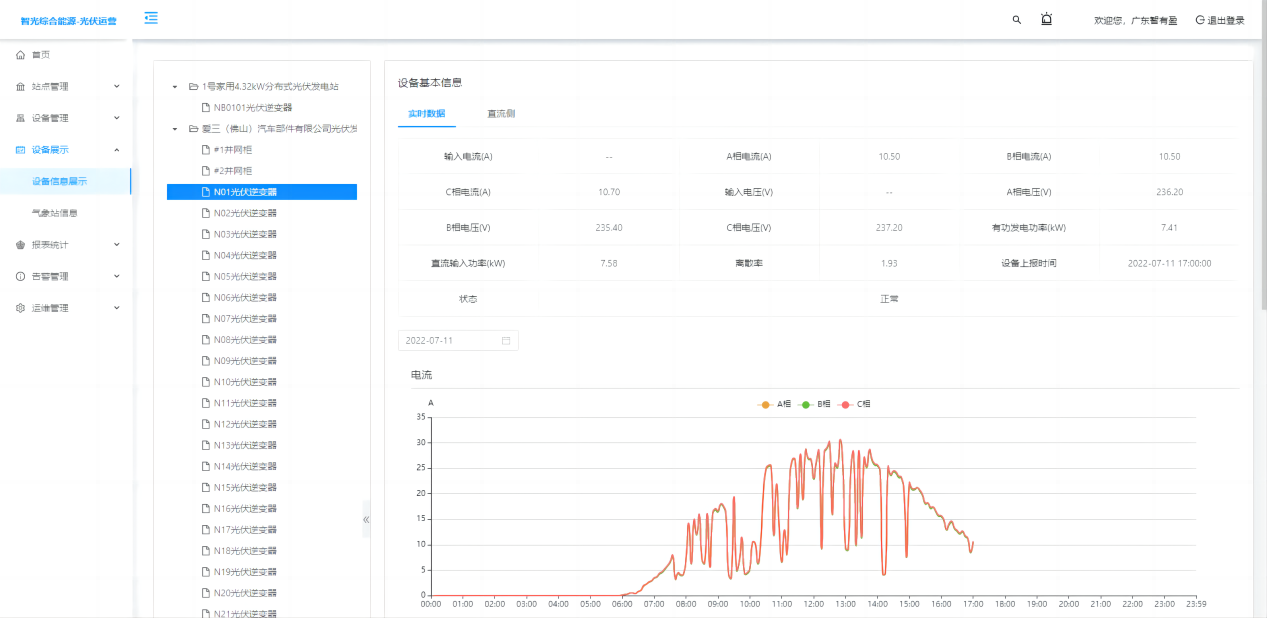
Task: Select #1并网柜 in the device tree
Action: [232, 149]
